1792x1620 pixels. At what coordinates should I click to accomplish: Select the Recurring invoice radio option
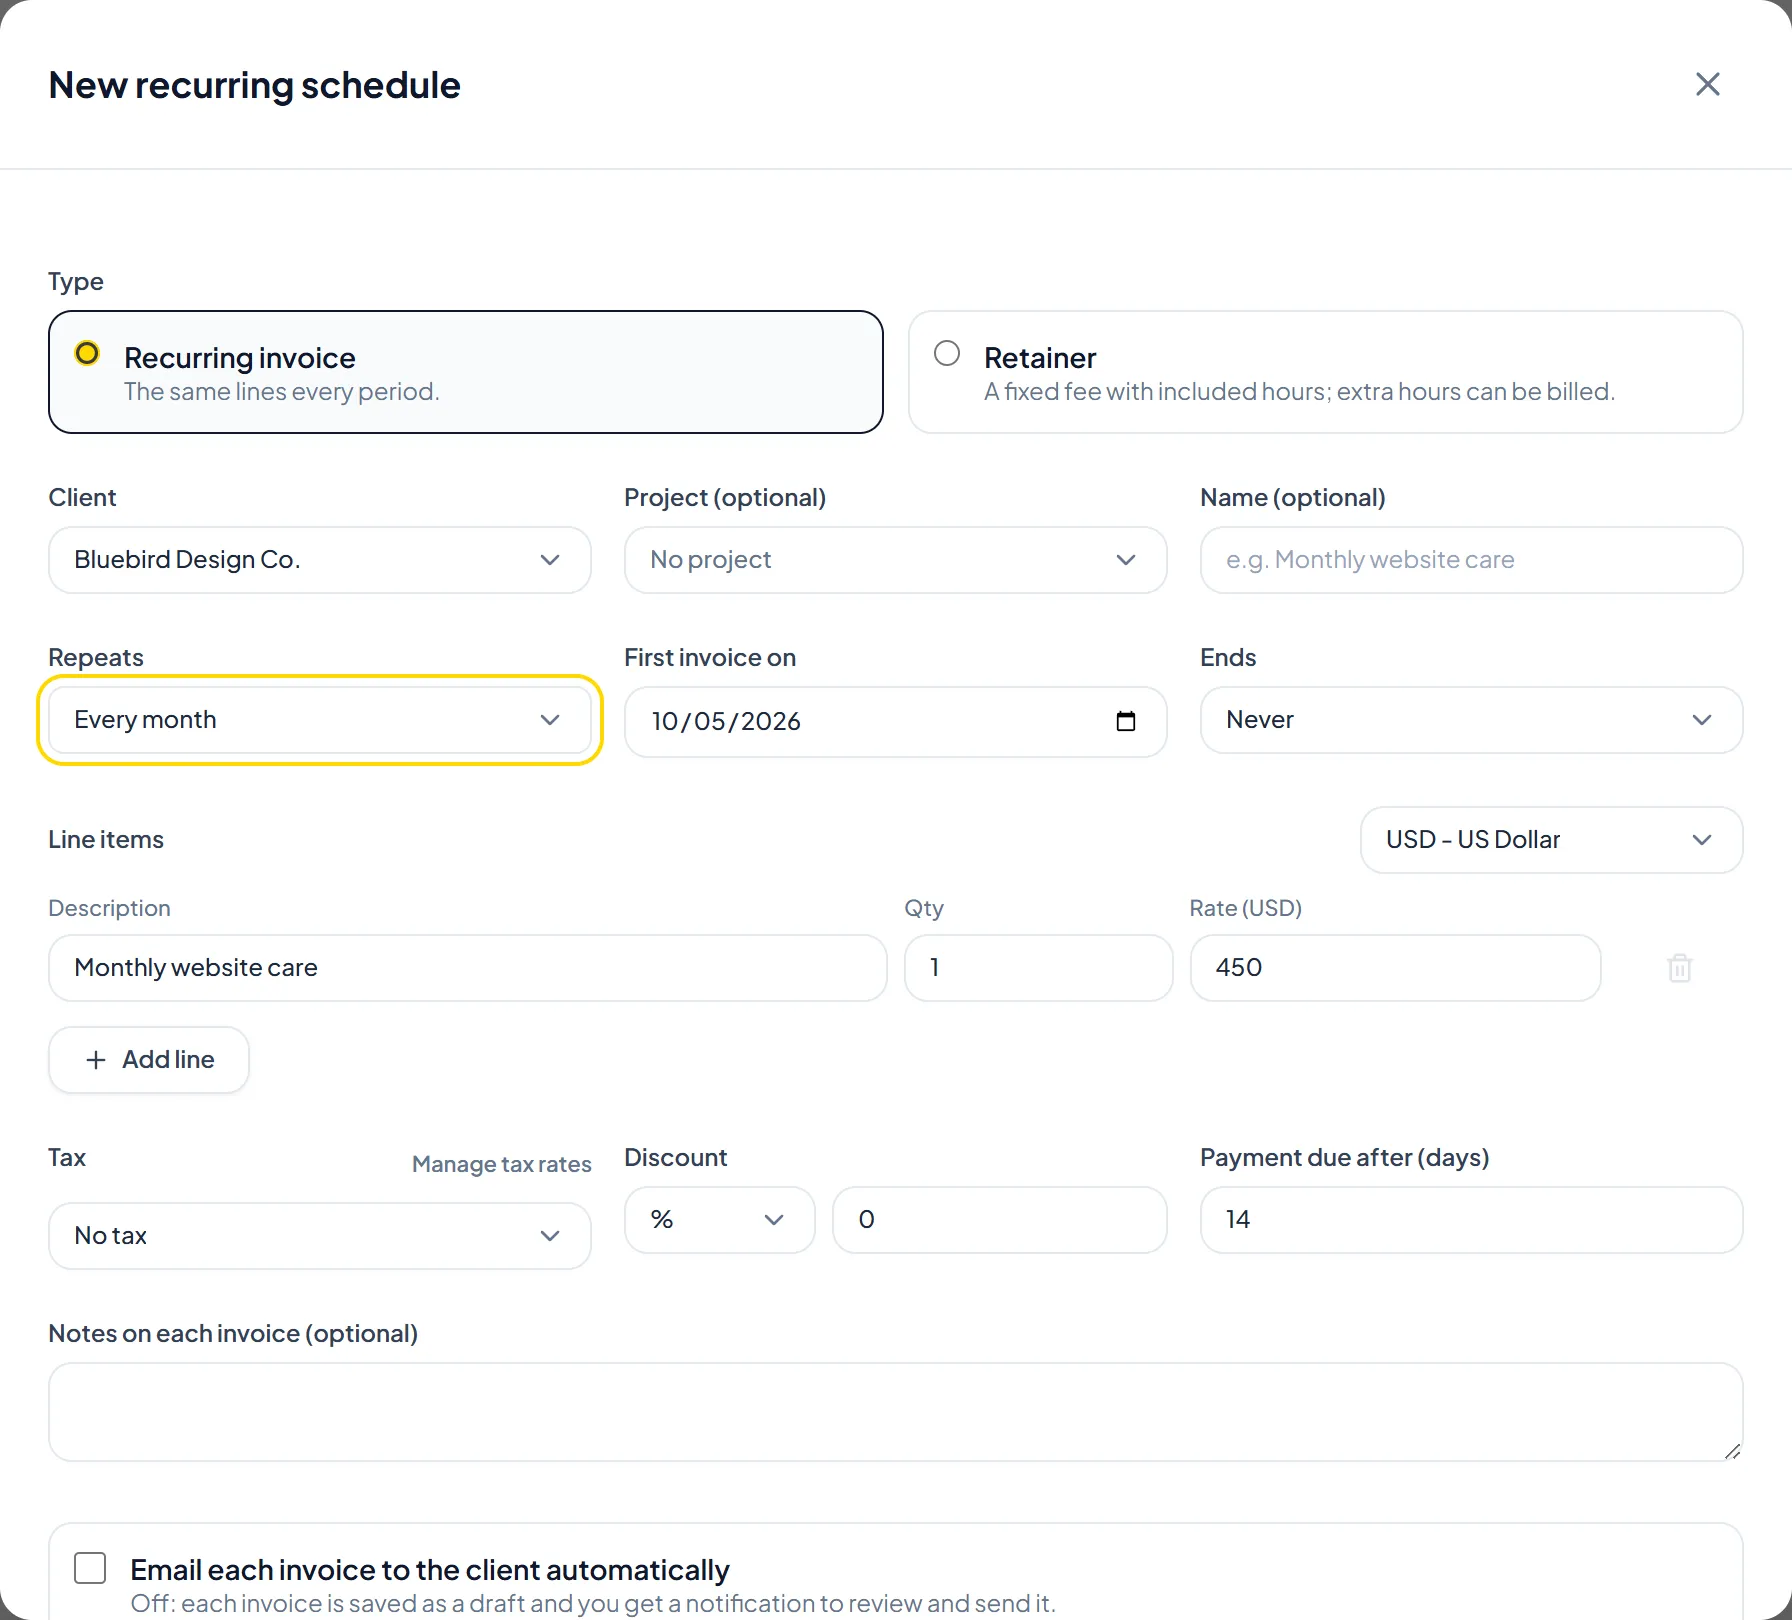point(87,353)
